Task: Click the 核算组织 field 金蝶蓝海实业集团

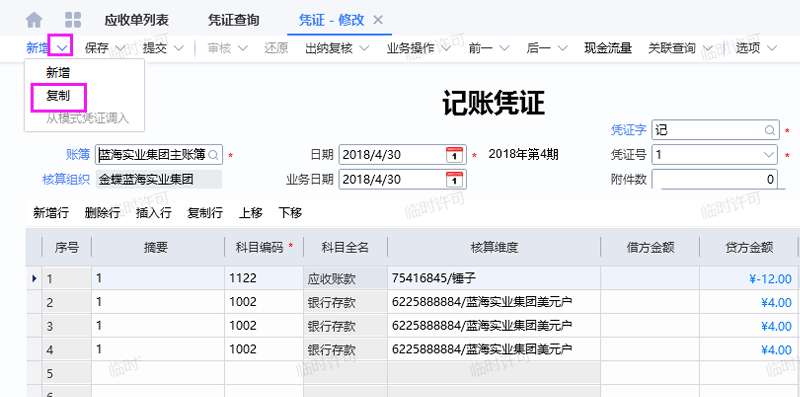Action: (159, 180)
